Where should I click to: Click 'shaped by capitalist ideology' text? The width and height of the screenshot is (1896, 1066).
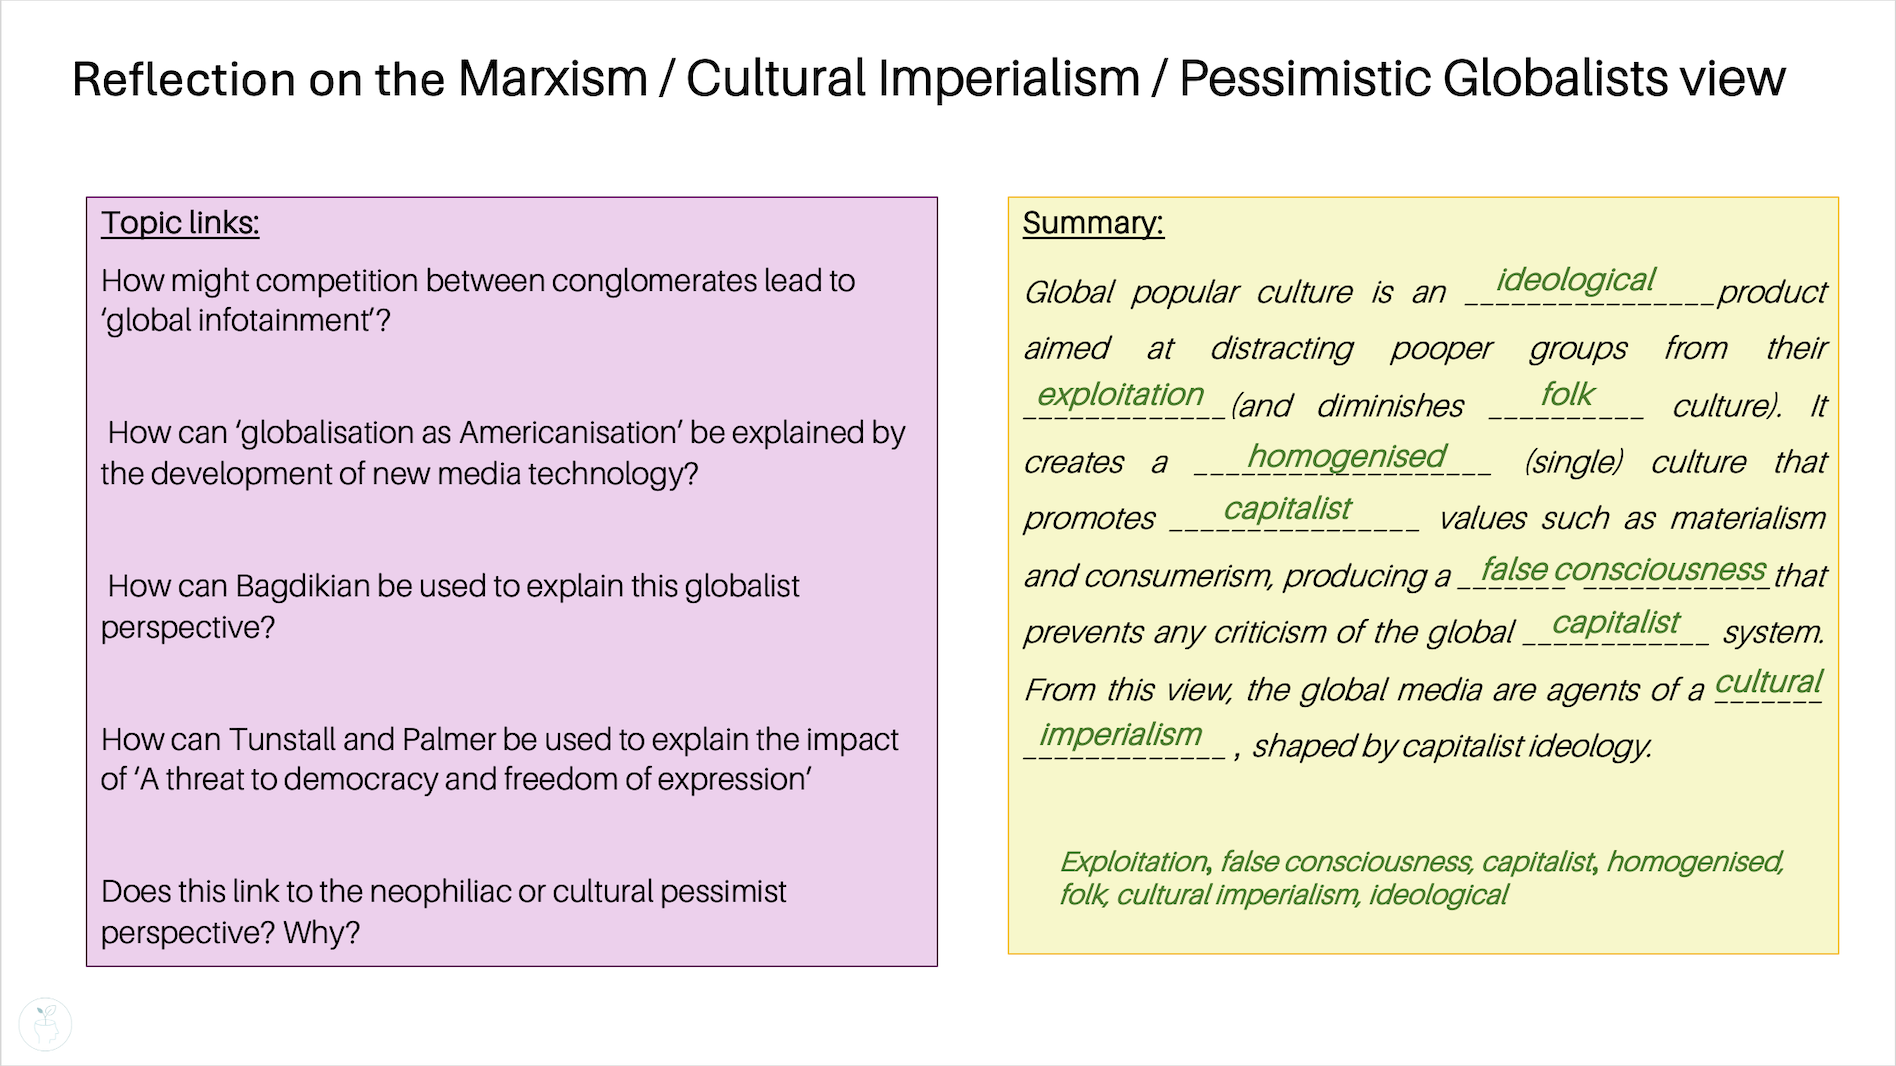1452,746
